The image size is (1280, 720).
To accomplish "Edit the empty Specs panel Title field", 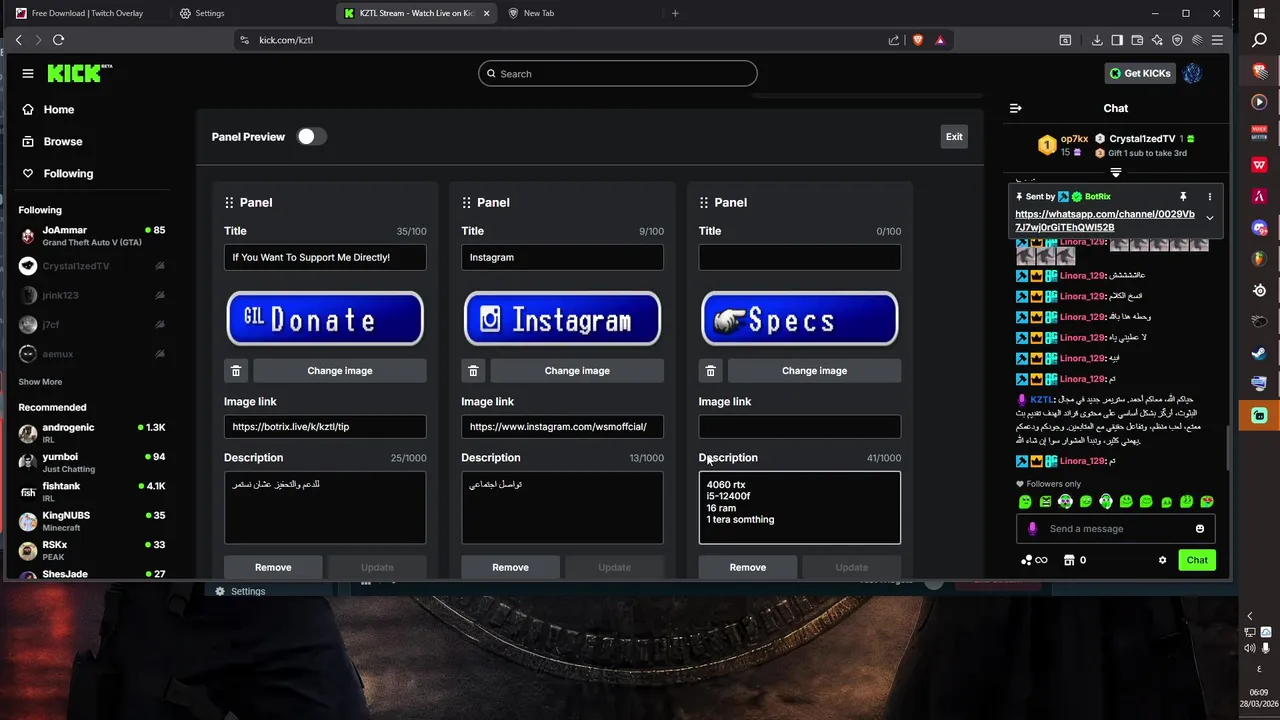I will [x=800, y=258].
